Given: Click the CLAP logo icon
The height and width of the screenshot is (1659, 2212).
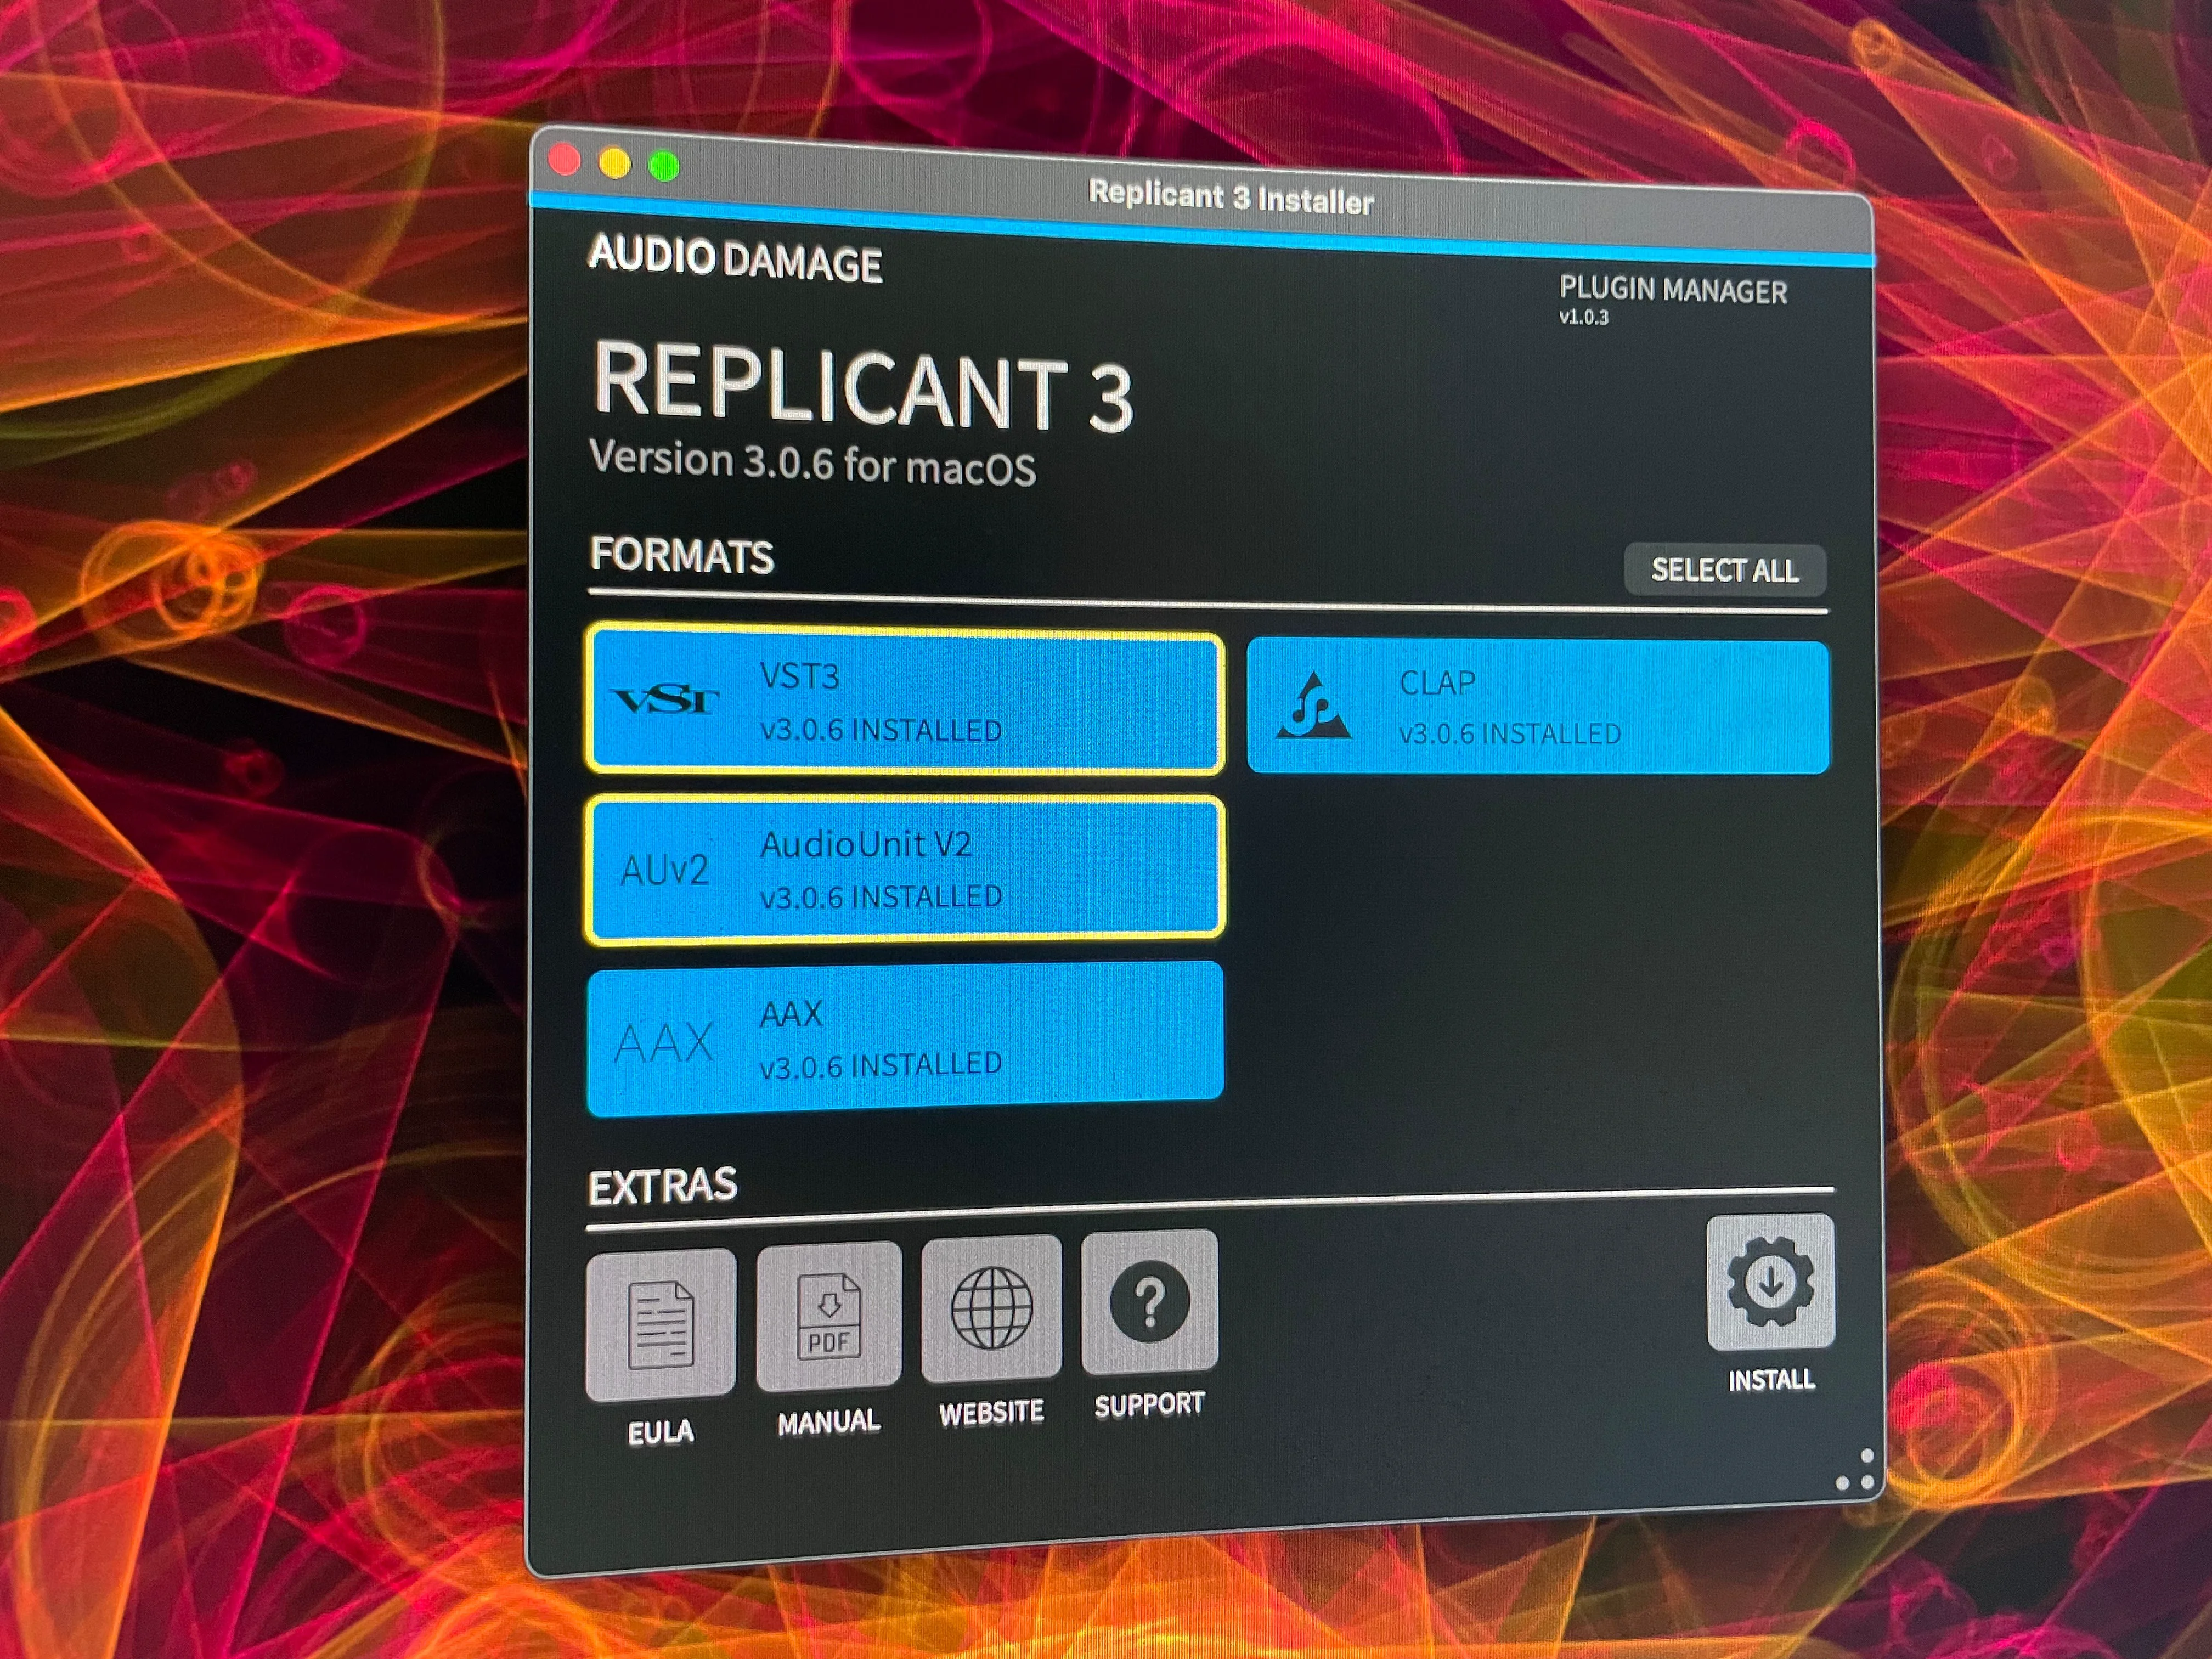Looking at the screenshot, I should point(1314,706).
